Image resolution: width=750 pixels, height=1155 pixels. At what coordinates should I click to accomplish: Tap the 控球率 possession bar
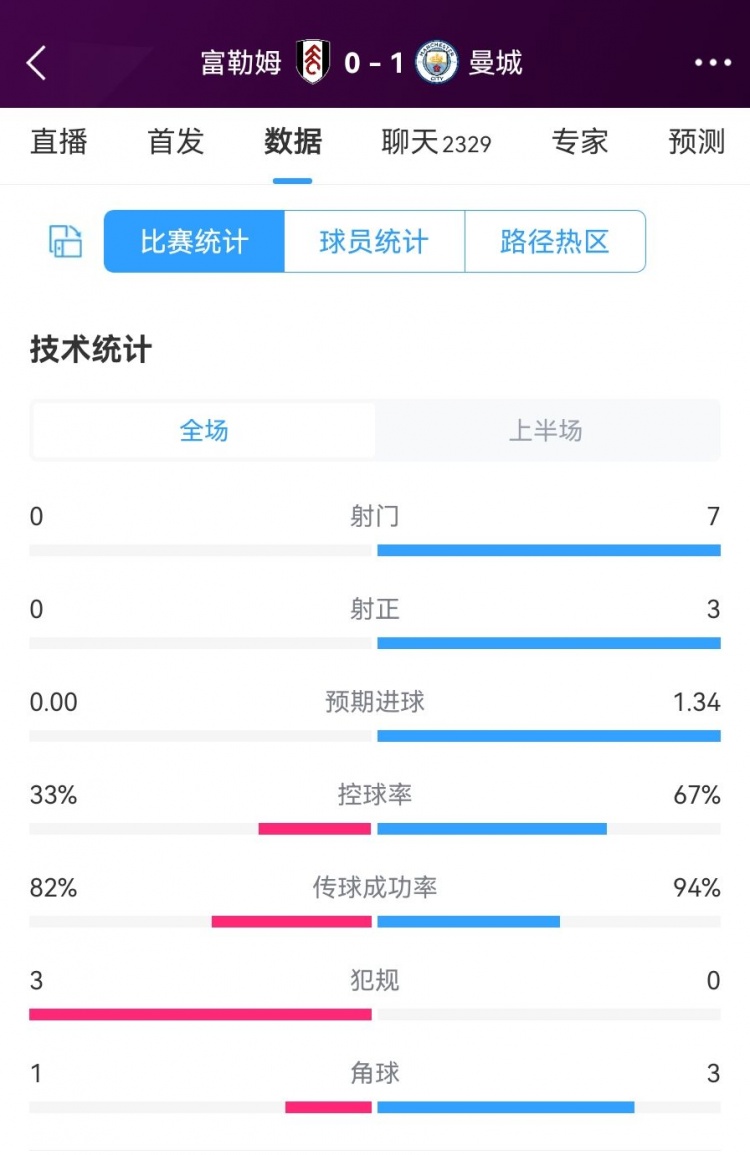(x=375, y=829)
